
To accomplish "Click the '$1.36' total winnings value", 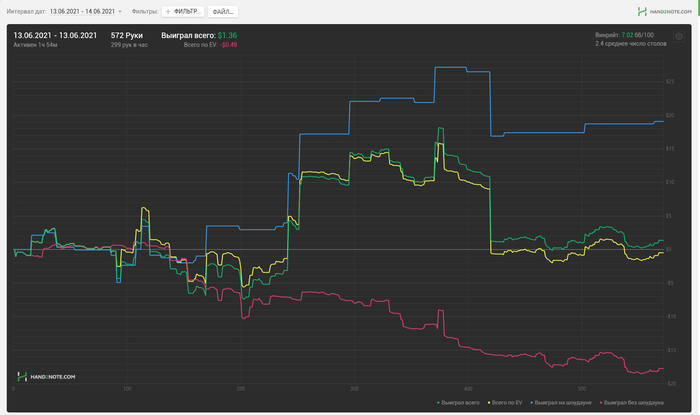I will [x=227, y=35].
